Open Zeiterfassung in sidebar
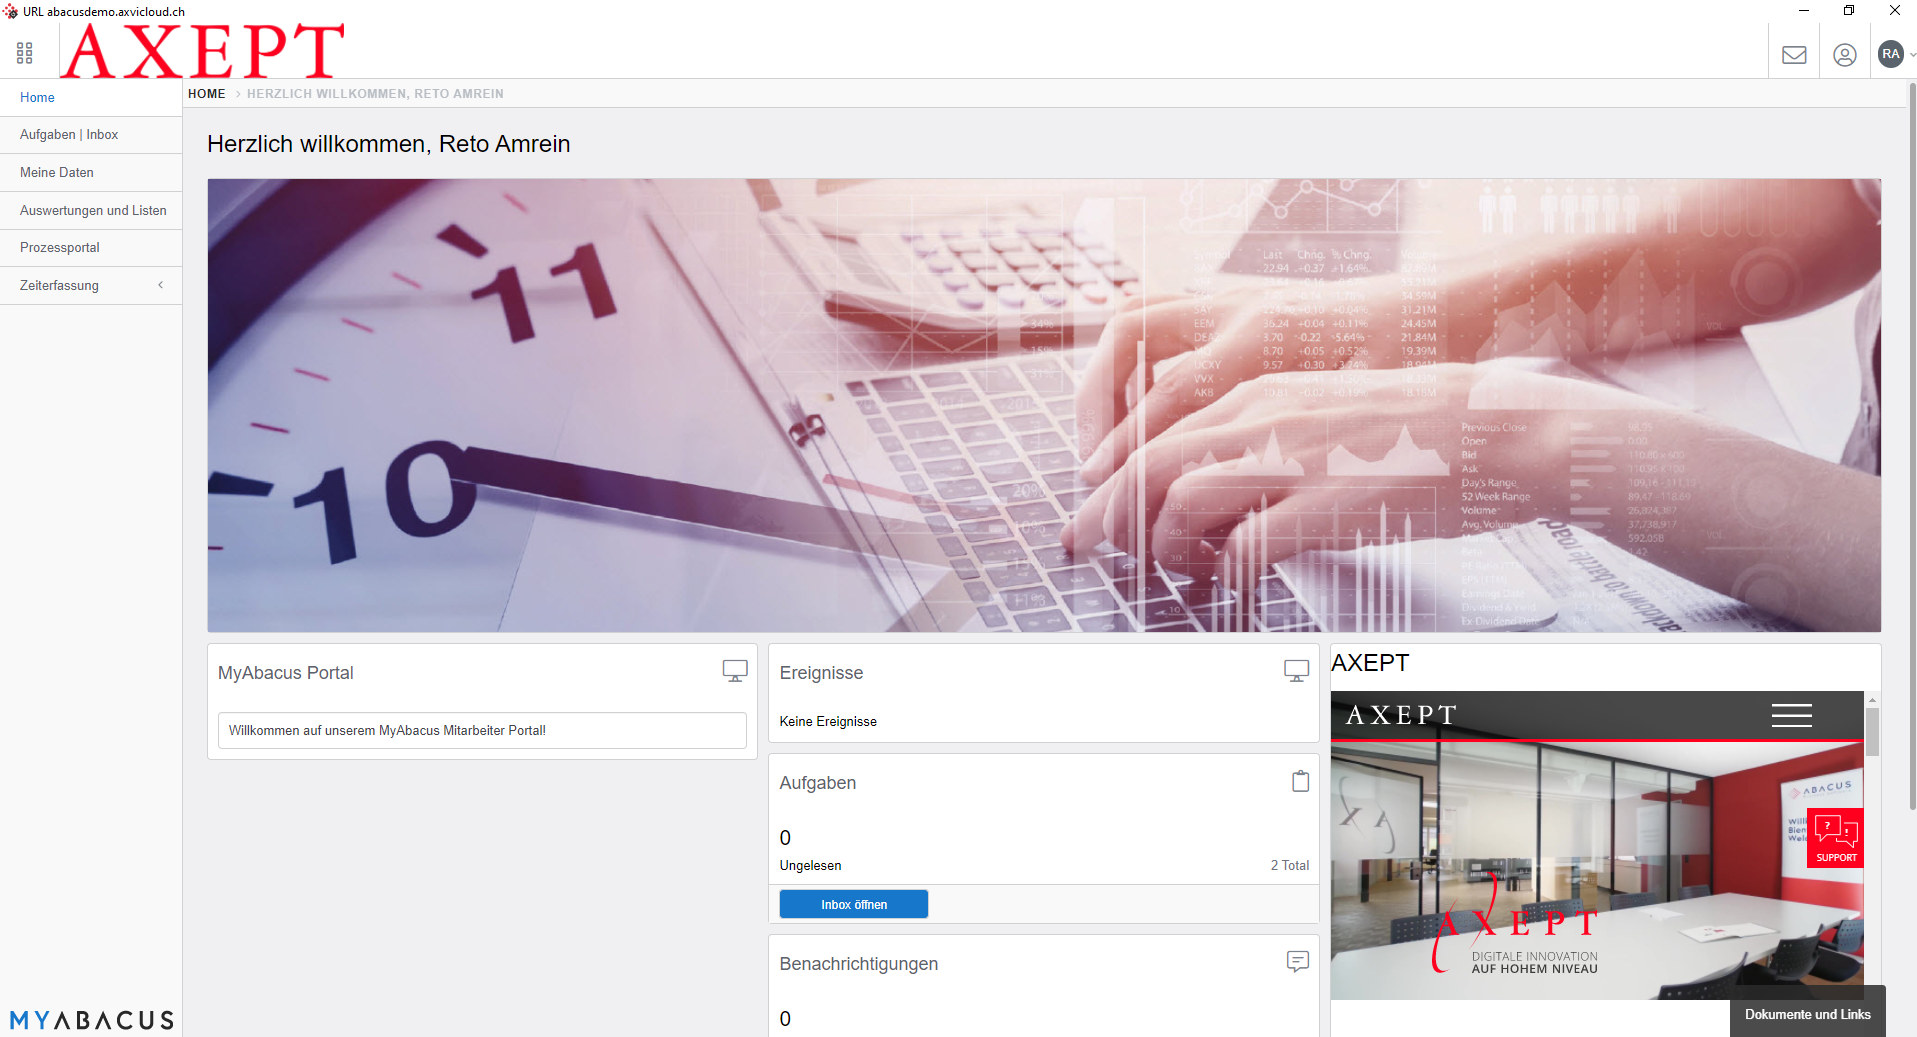The width and height of the screenshot is (1917, 1037). [91, 286]
